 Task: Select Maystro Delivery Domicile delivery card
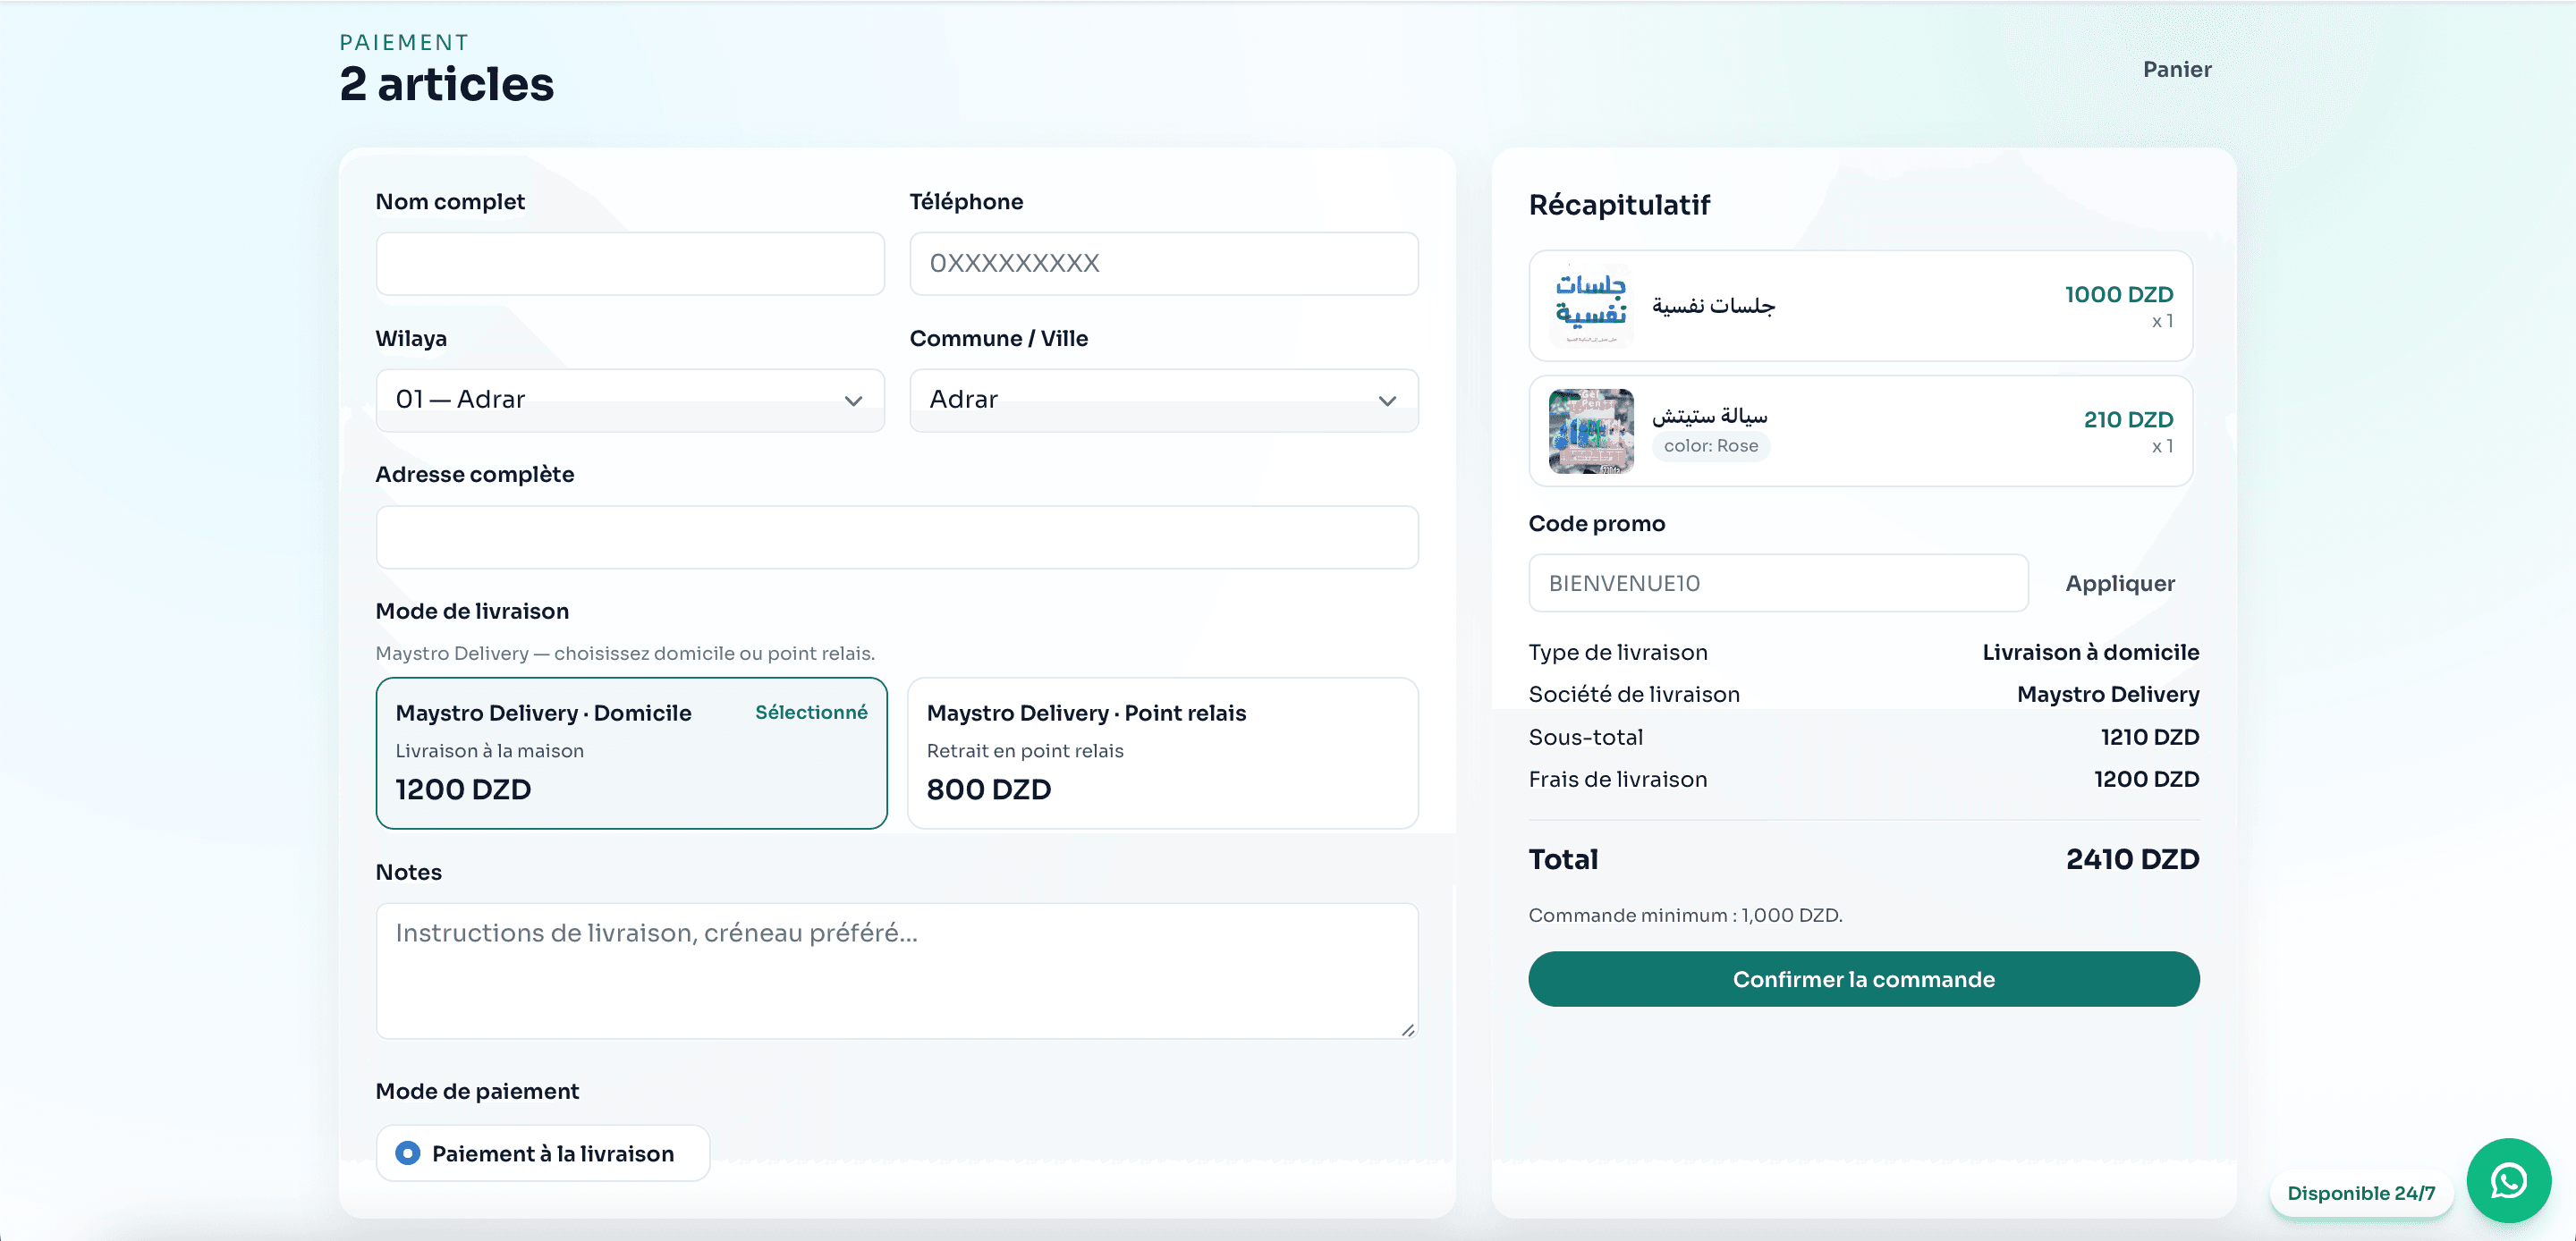(x=630, y=752)
